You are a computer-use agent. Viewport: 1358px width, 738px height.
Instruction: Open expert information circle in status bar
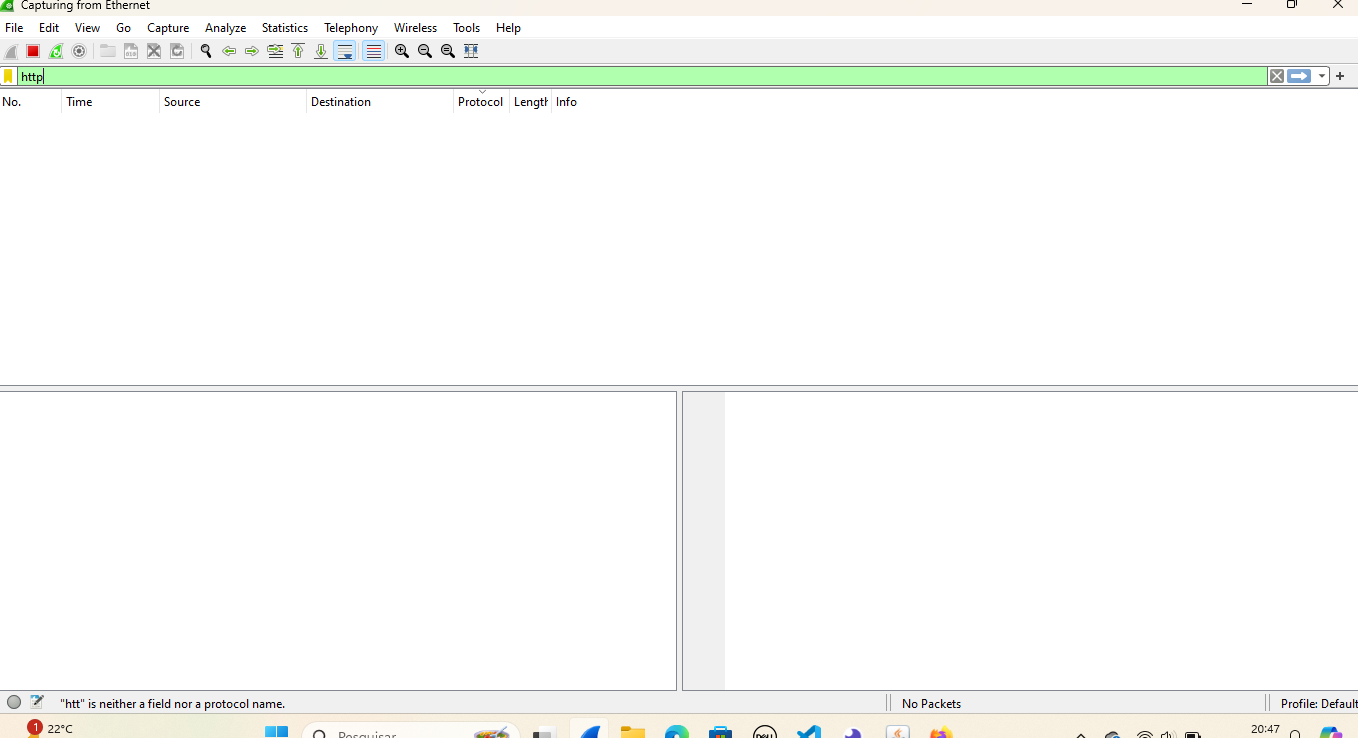14,703
